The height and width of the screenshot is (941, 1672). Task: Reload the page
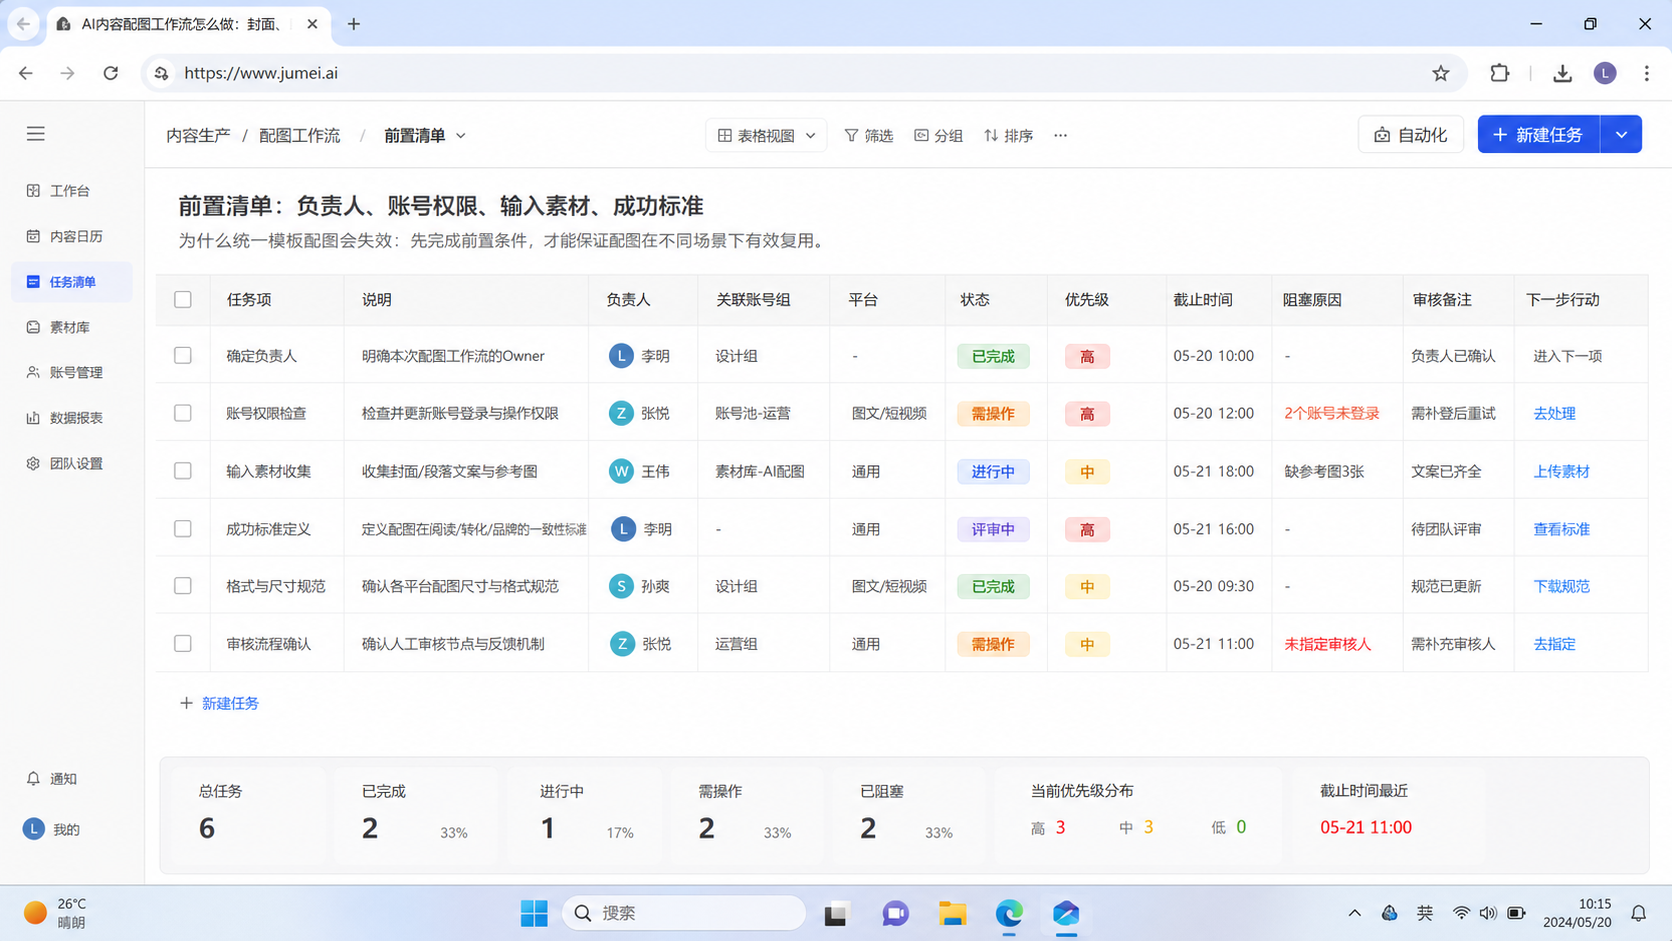[111, 73]
